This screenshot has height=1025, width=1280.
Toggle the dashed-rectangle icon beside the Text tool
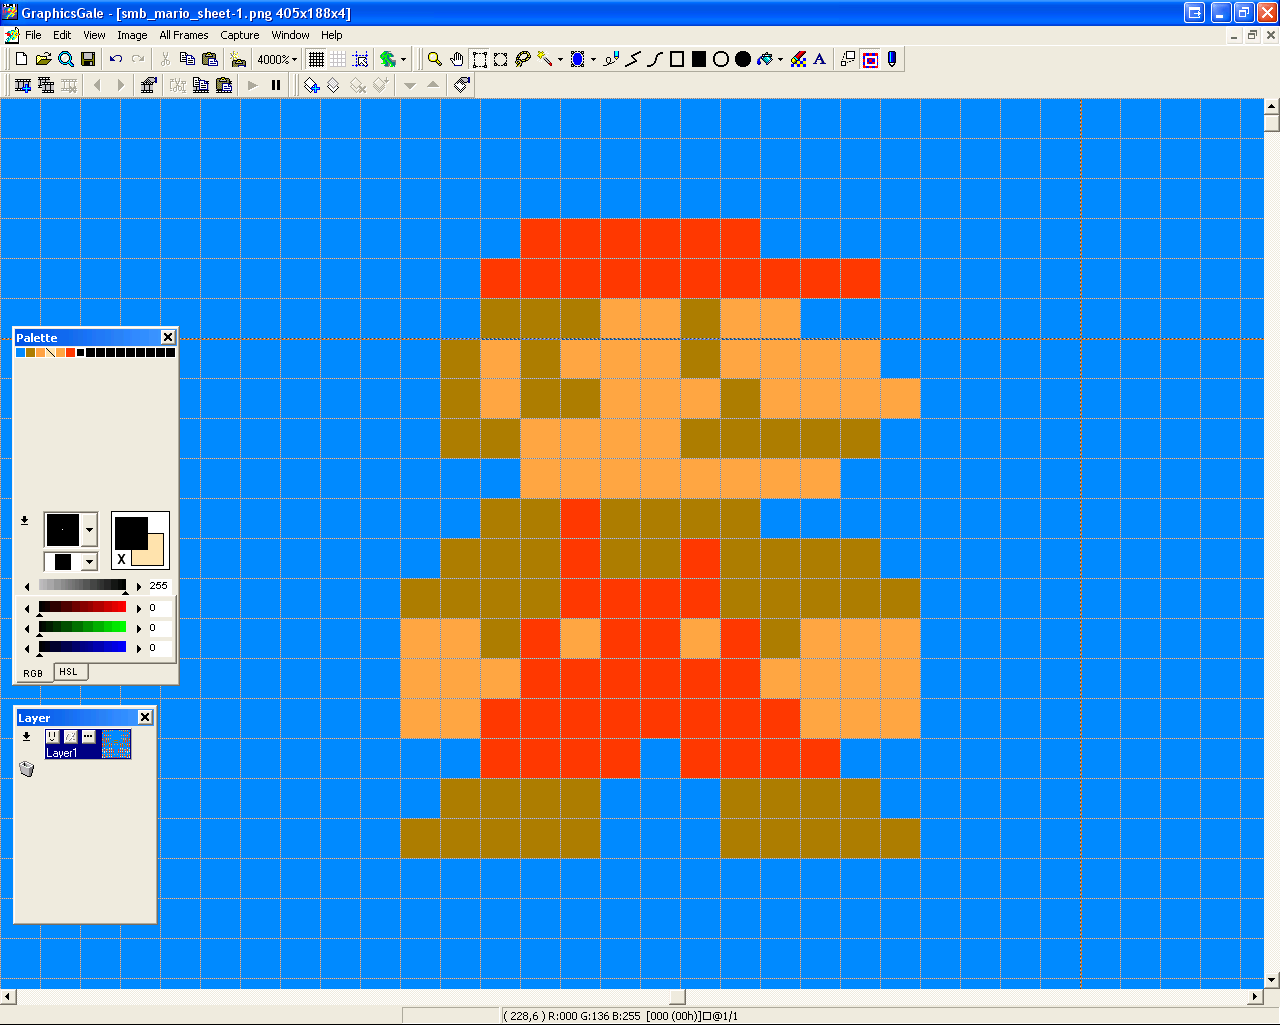[x=848, y=60]
